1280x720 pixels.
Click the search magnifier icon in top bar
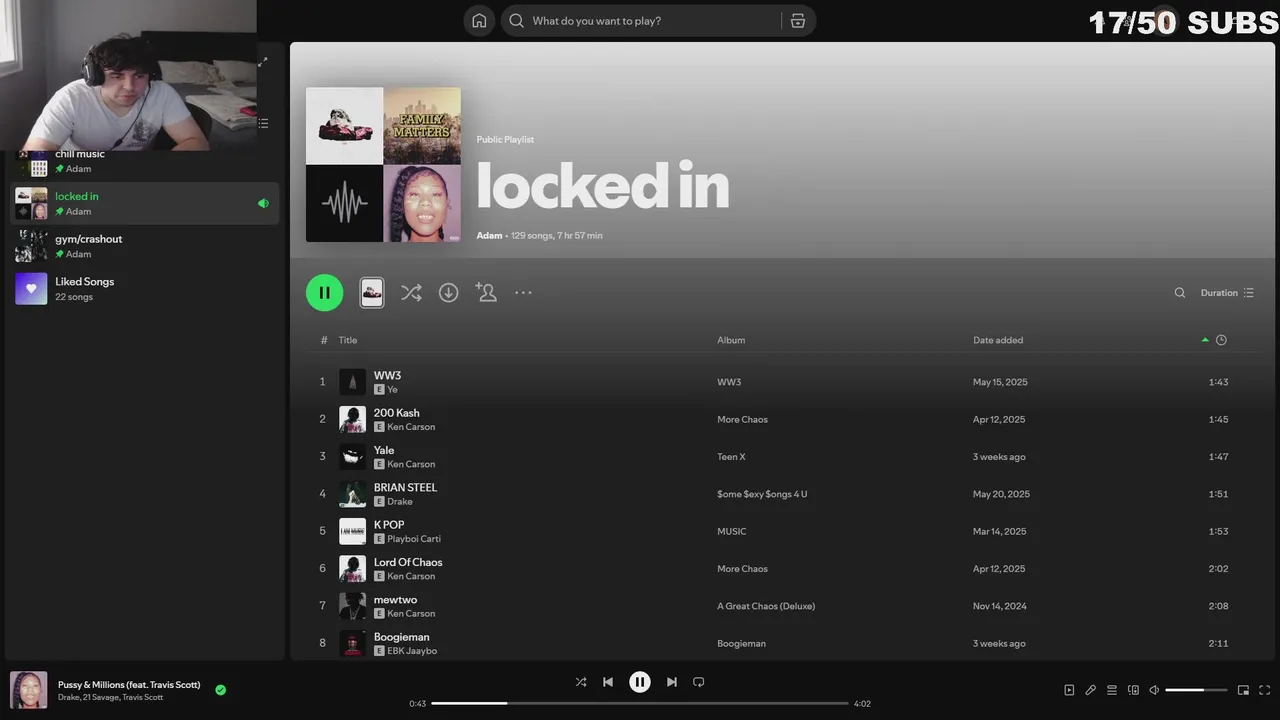pos(516,21)
